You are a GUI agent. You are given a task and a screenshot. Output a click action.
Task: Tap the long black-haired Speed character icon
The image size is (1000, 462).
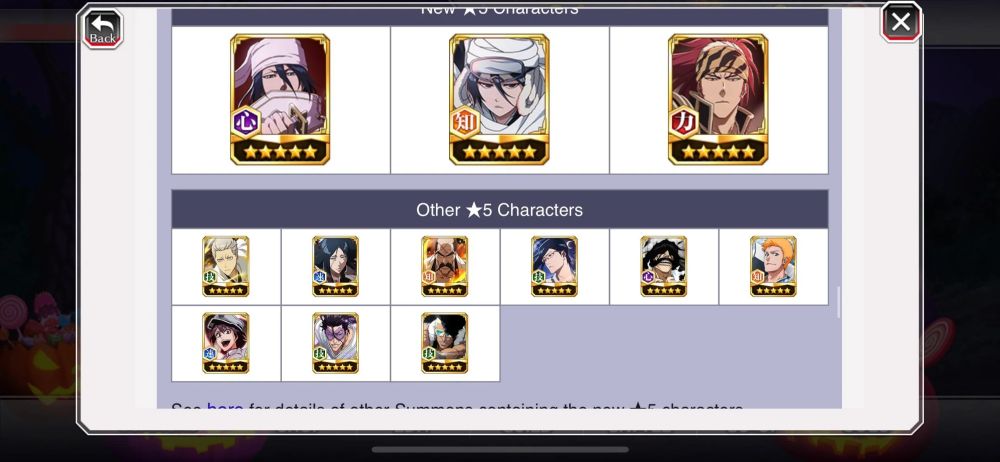[335, 266]
